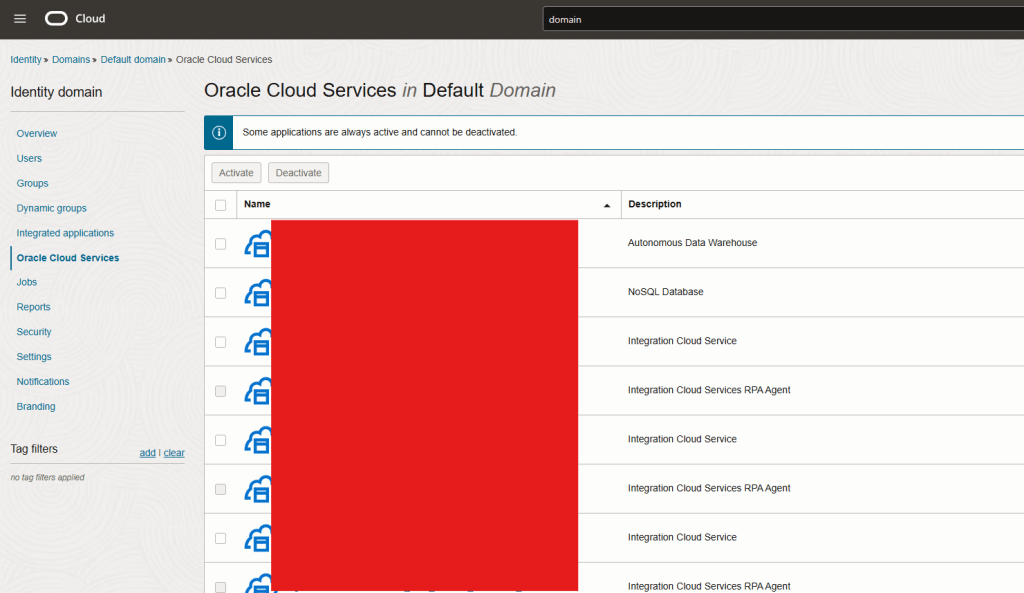The image size is (1024, 593).
Task: Clear the tag filters
Action: (x=174, y=453)
